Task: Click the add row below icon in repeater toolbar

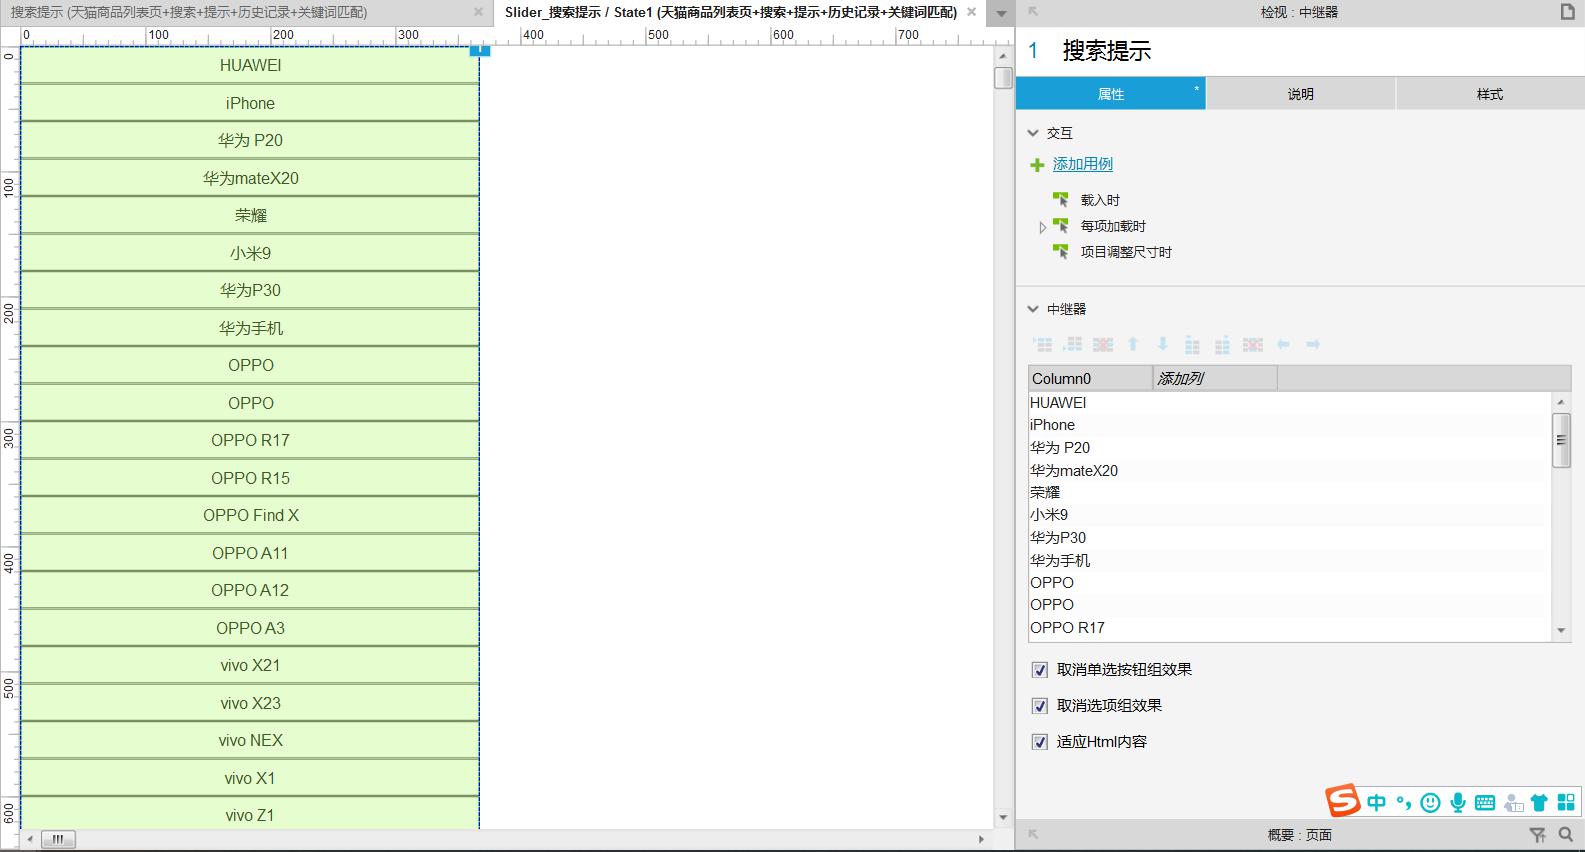Action: (1072, 344)
